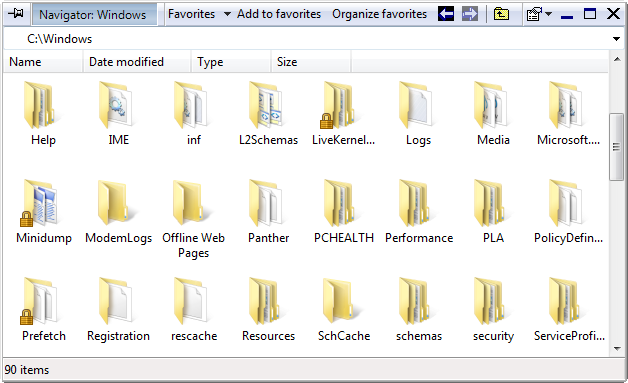Screen dimensions: 628x383
Task: Select the ModemLogs folder
Action: [x=119, y=212]
